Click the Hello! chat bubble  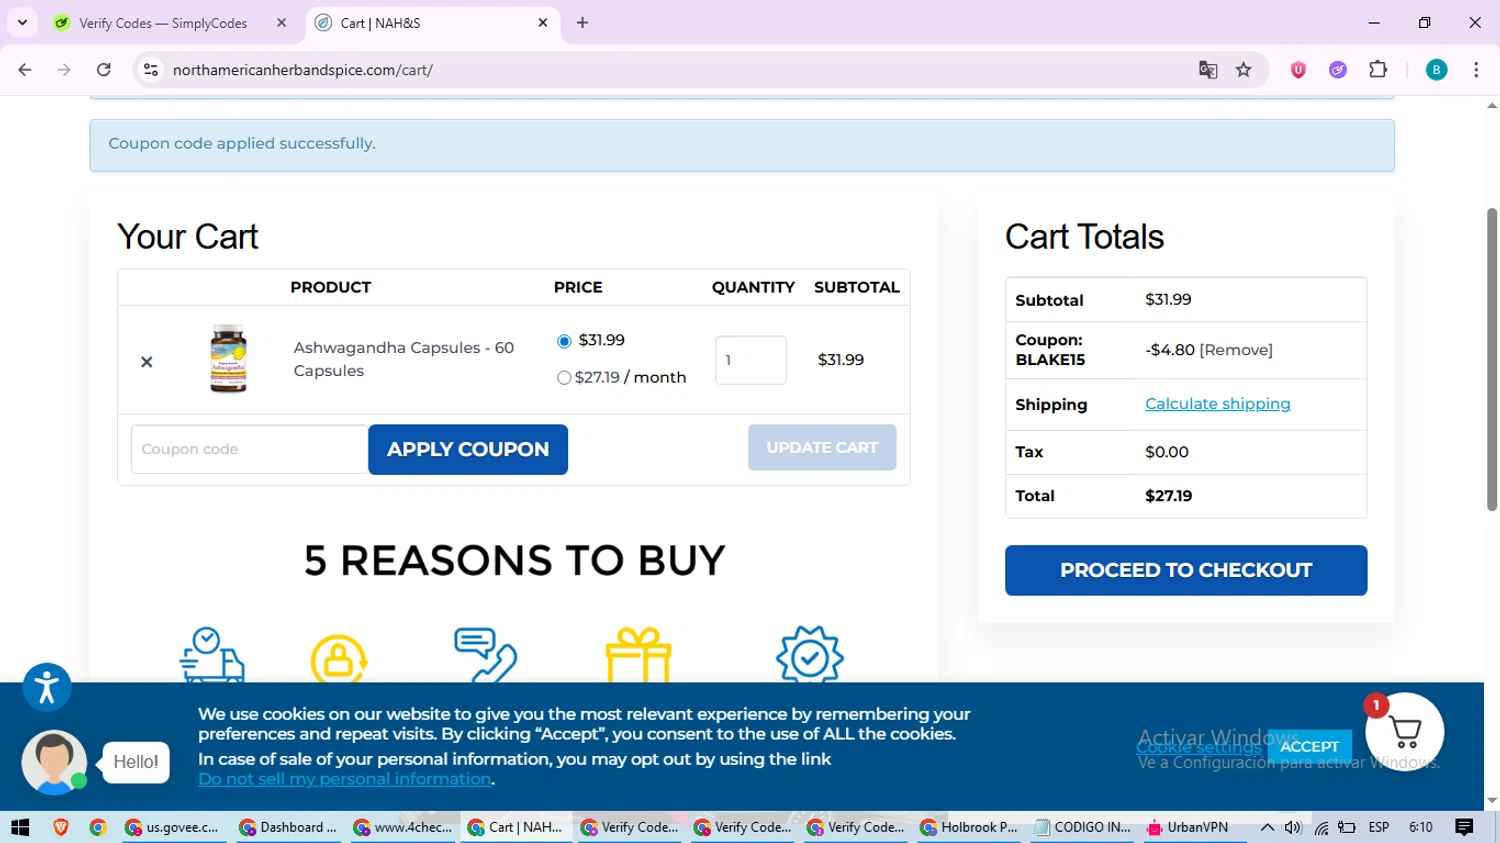[x=136, y=762]
